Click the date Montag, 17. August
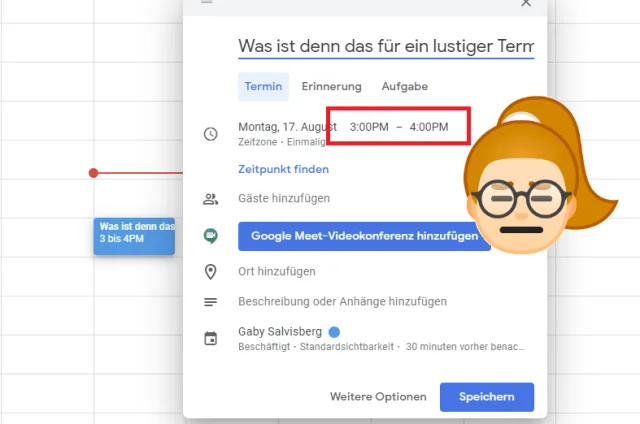 (x=287, y=127)
